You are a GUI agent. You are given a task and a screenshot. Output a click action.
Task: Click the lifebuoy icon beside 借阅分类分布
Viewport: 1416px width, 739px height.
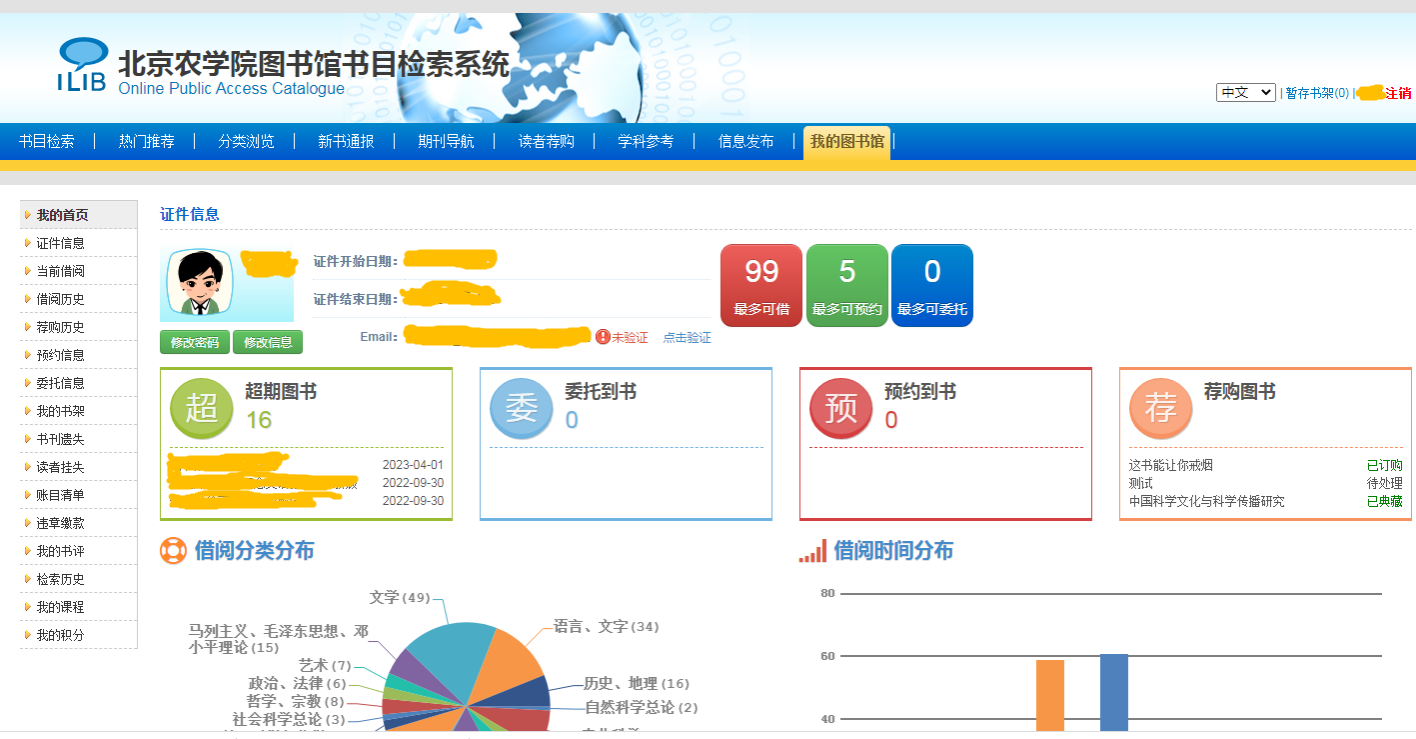173,551
